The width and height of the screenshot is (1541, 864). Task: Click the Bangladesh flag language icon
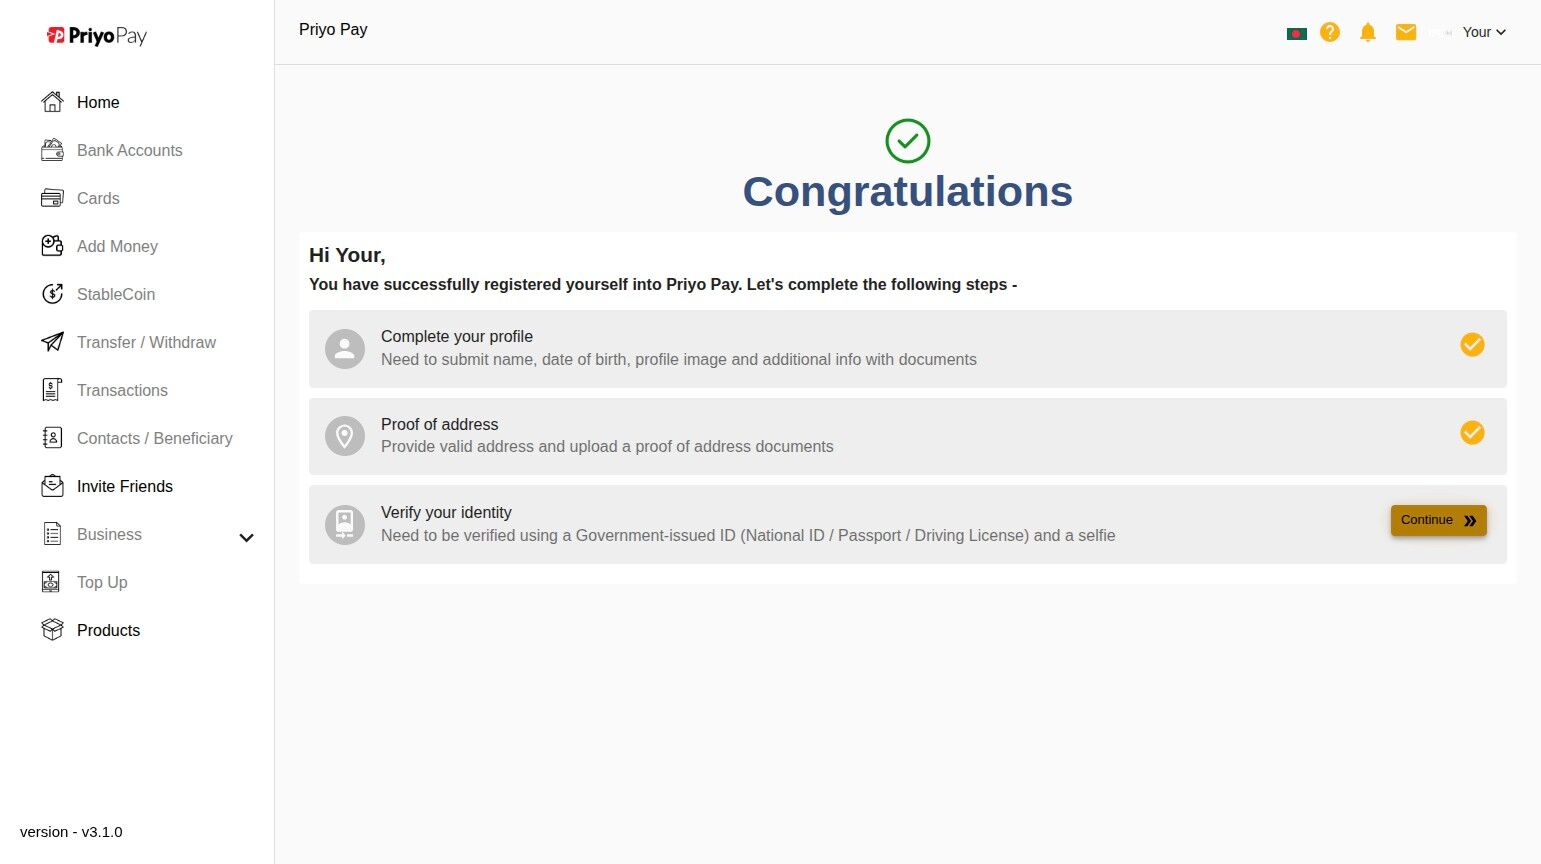[x=1296, y=33]
